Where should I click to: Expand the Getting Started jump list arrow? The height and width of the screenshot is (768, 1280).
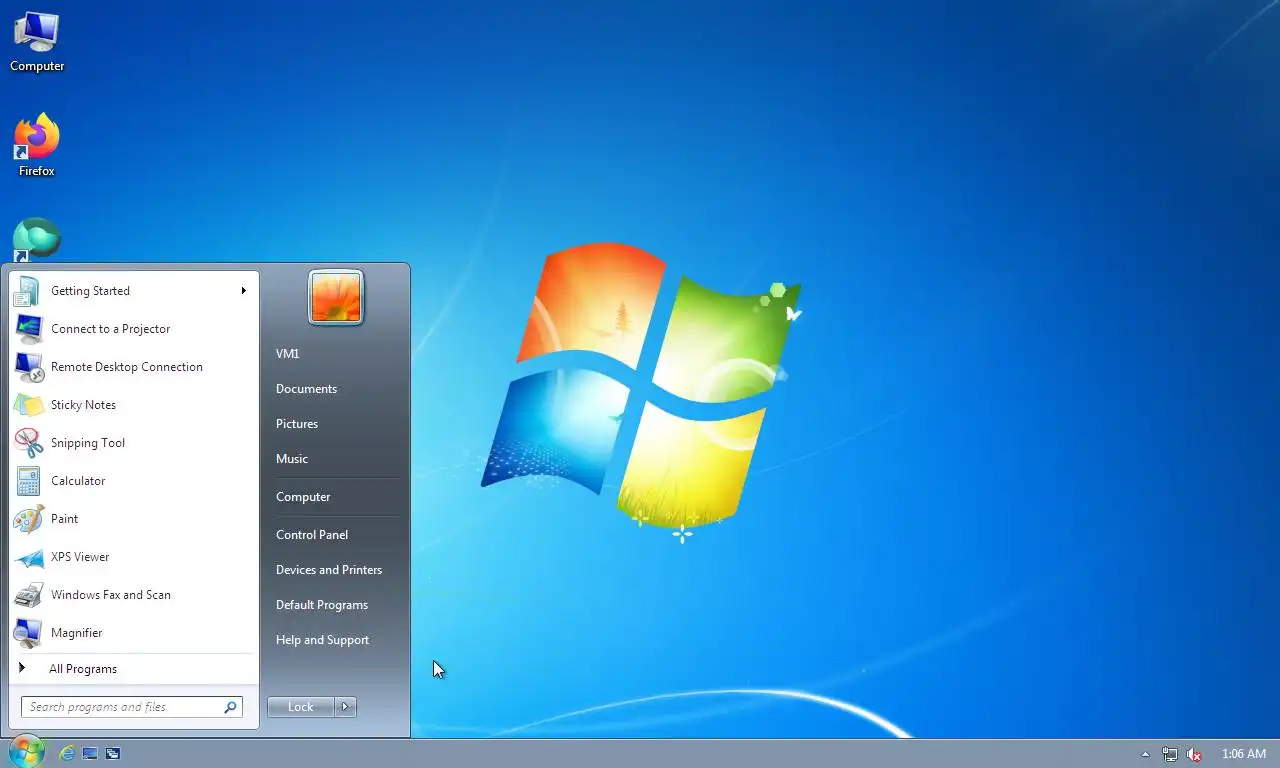point(243,291)
